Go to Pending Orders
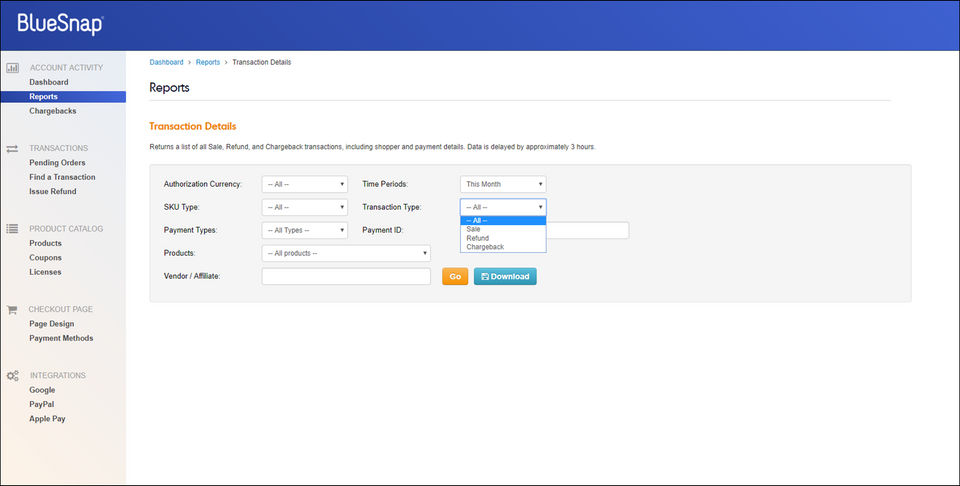Viewport: 960px width, 486px height. [58, 163]
